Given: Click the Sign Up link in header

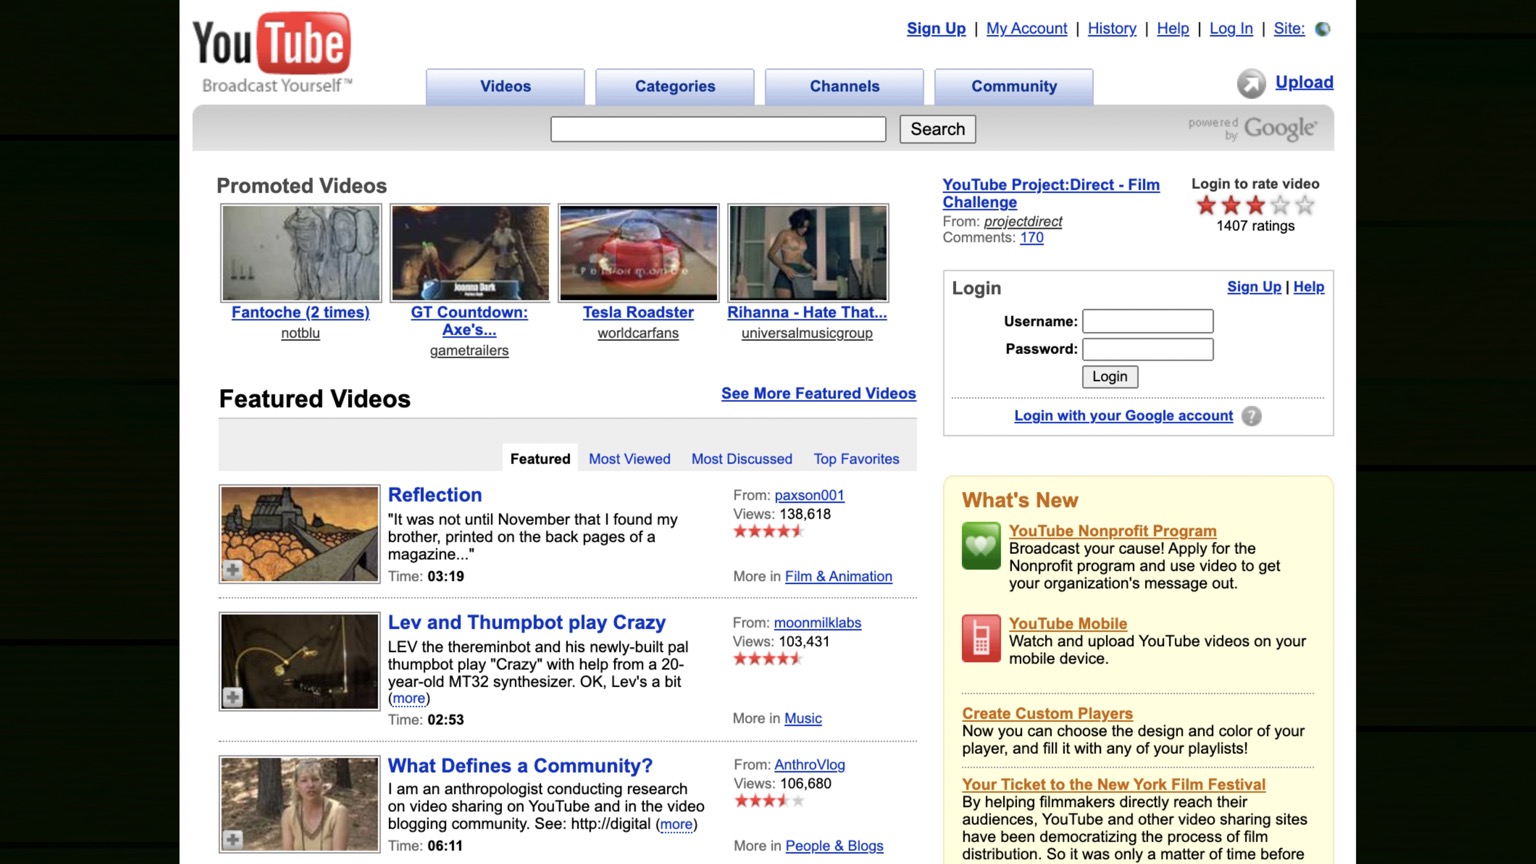Looking at the screenshot, I should (x=936, y=29).
